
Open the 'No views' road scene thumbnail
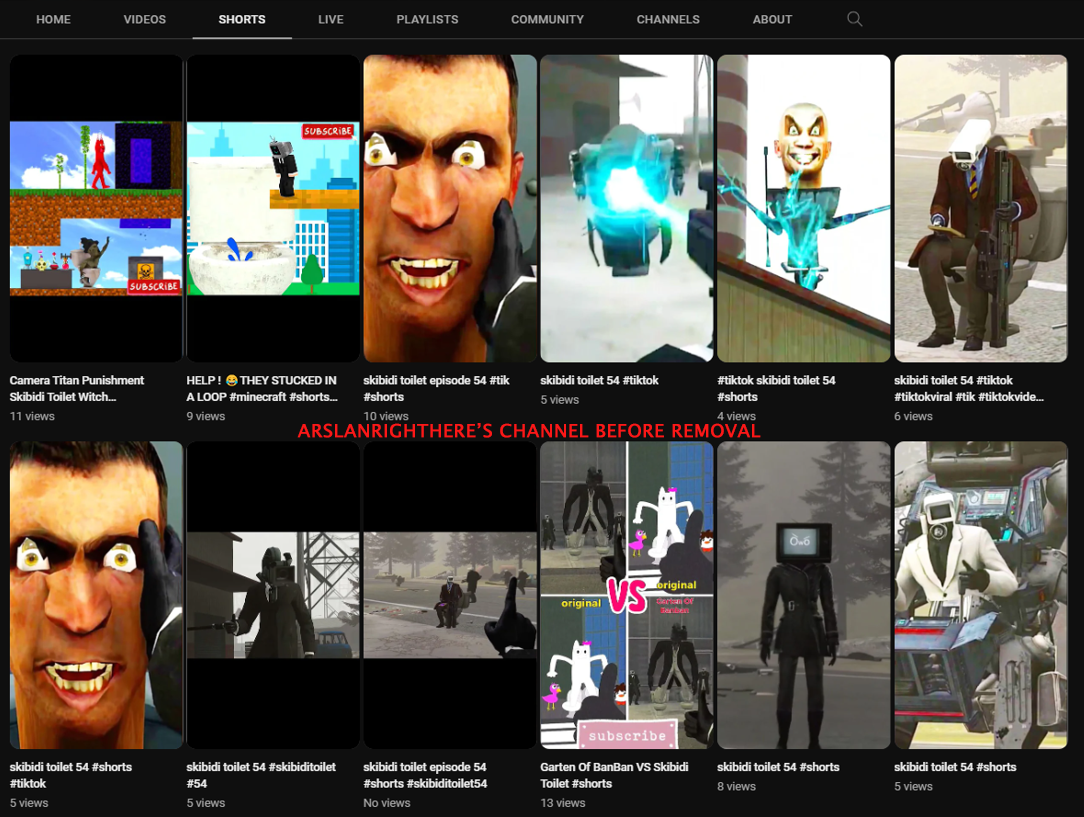coord(450,594)
